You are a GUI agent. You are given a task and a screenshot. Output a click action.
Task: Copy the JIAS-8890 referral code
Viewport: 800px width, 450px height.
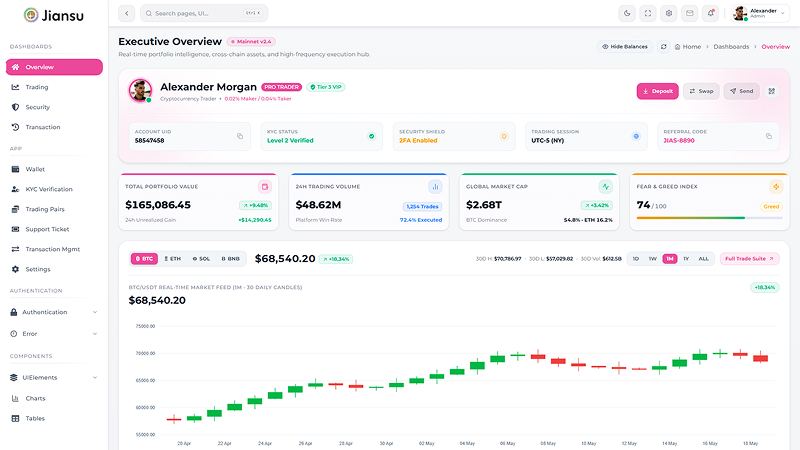769,136
